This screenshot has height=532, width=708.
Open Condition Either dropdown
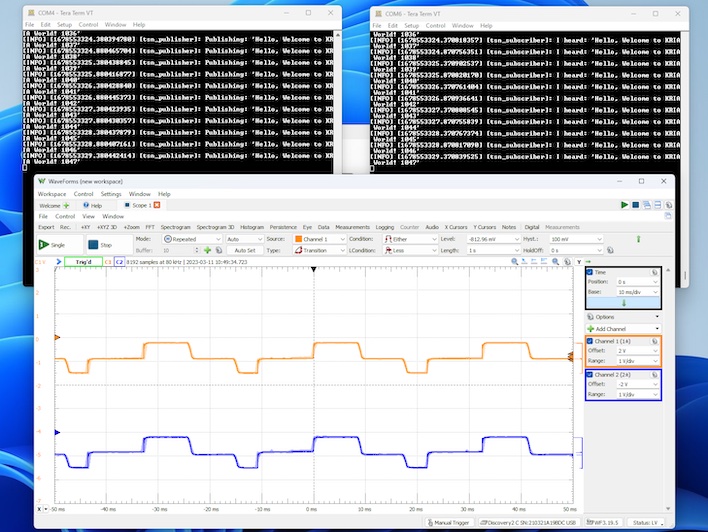[410, 239]
